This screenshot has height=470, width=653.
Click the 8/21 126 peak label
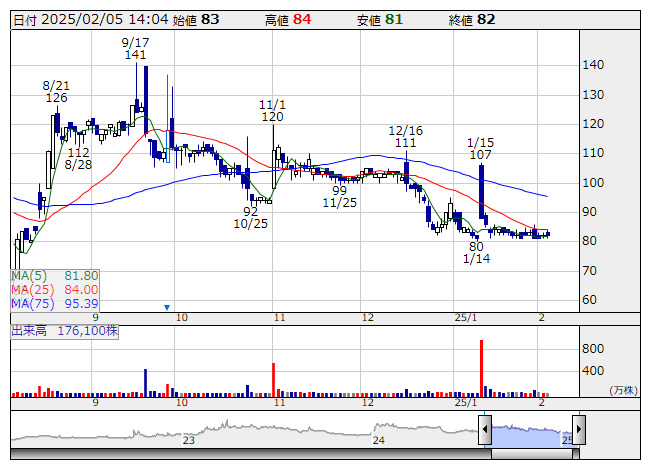click(56, 92)
